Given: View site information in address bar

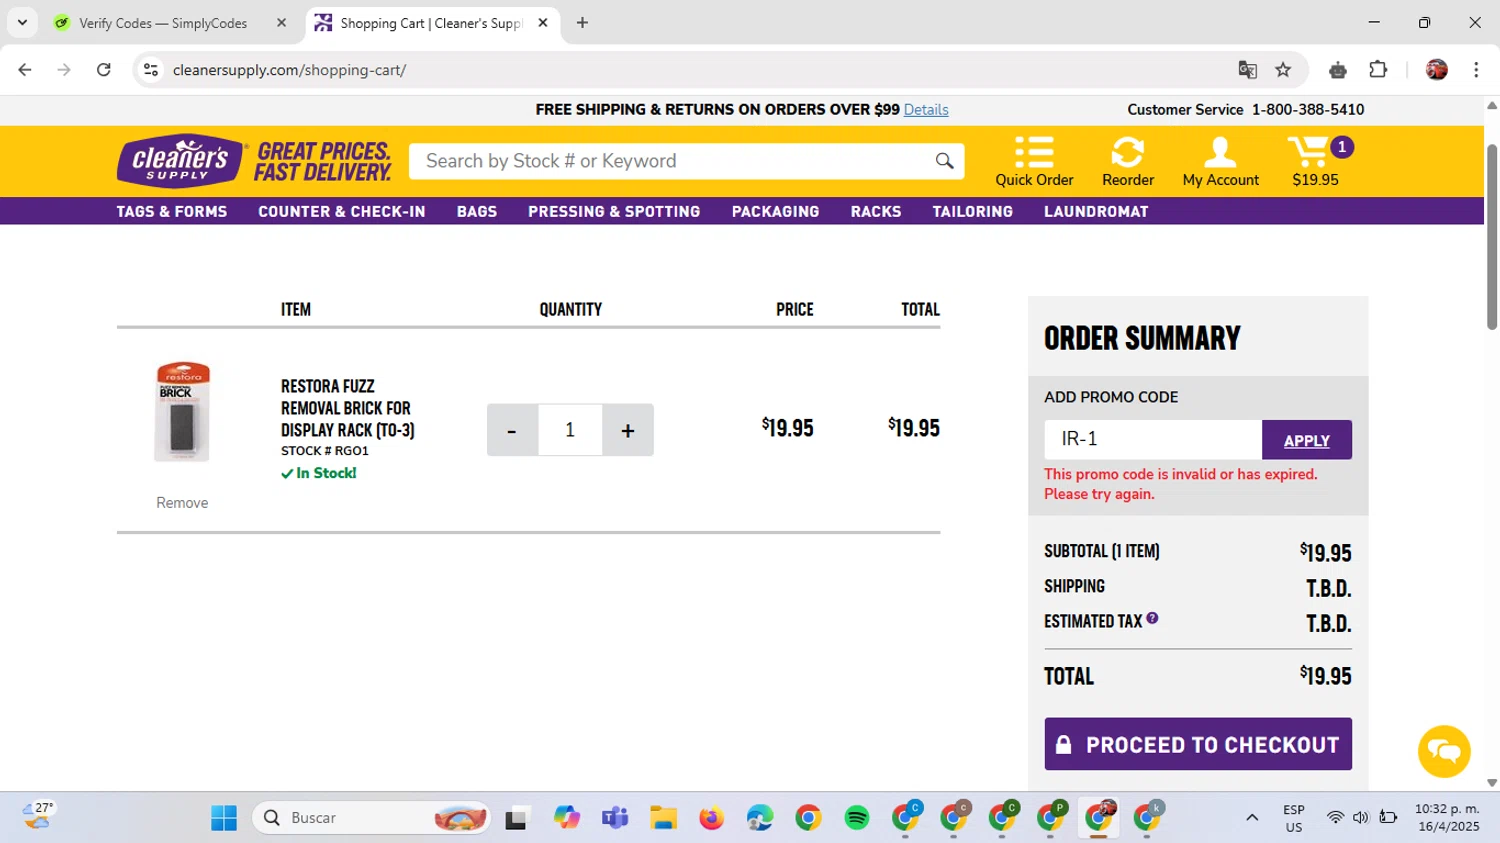Looking at the screenshot, I should pos(151,70).
